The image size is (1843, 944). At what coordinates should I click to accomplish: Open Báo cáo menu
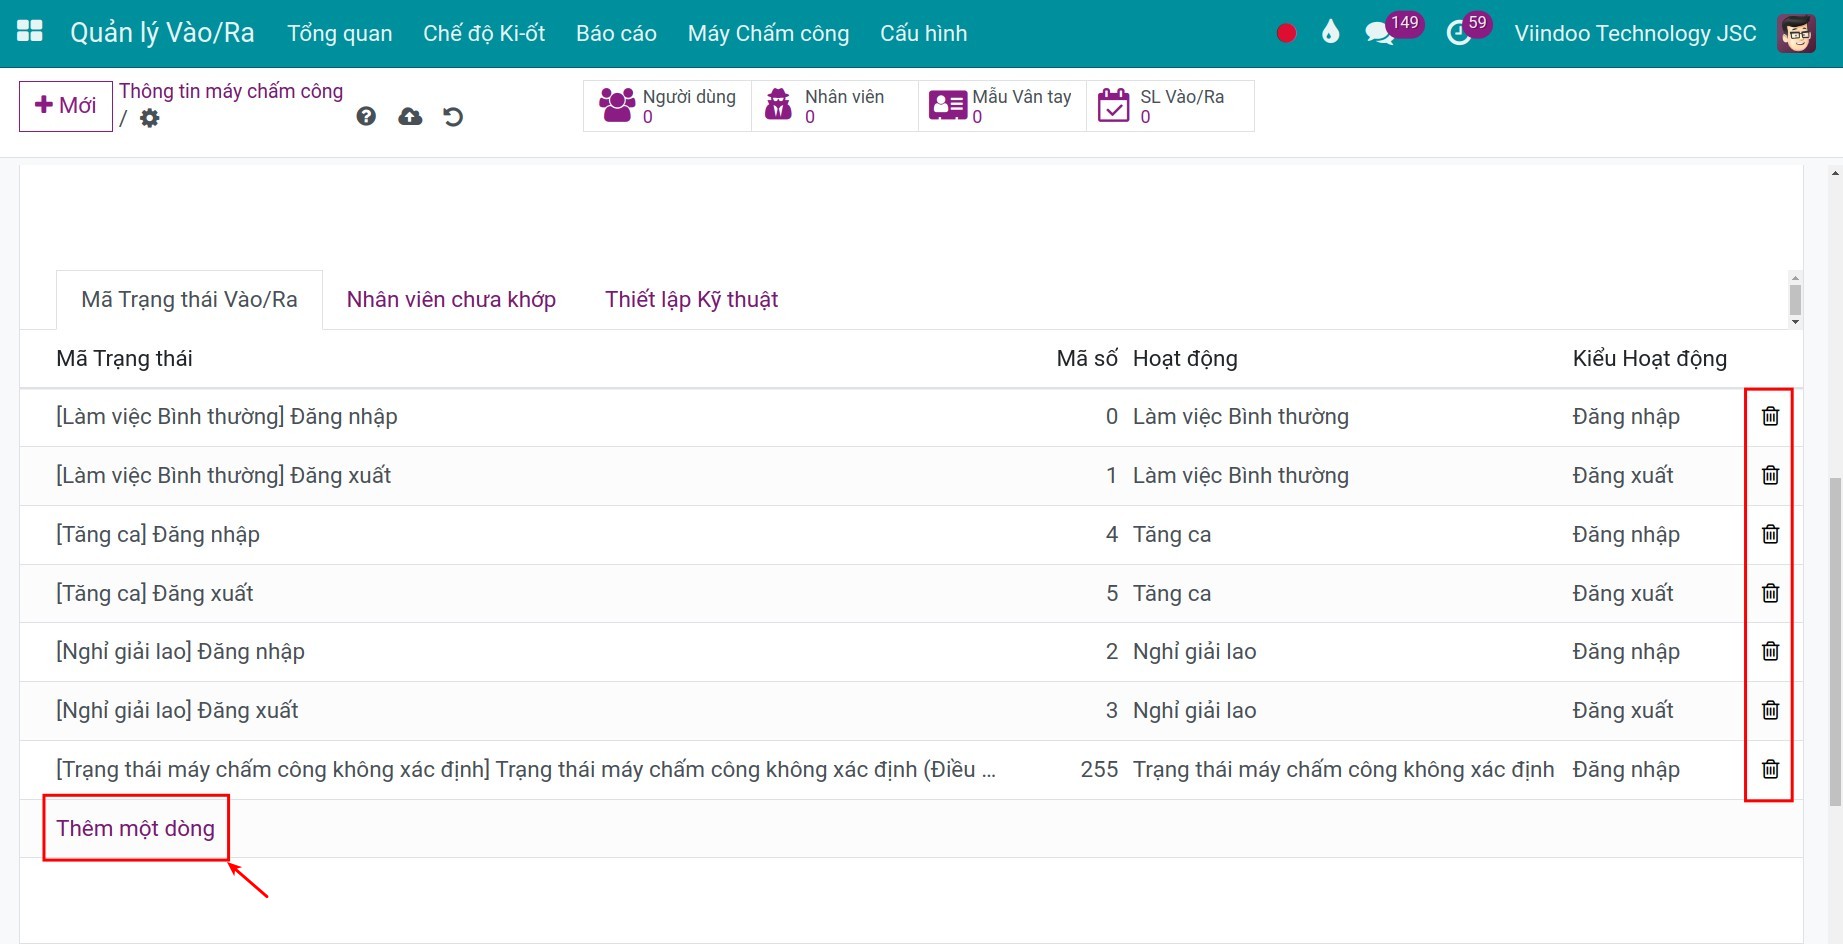coord(616,33)
